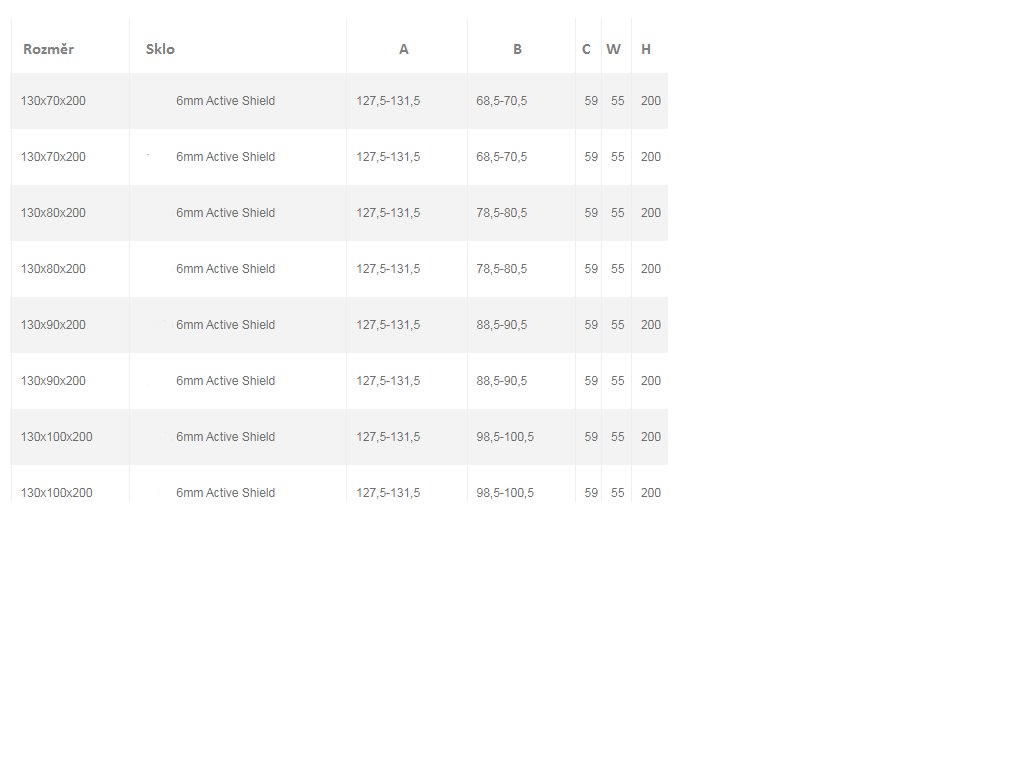Click the W column header
The width and height of the screenshot is (1024, 768).
[613, 49]
